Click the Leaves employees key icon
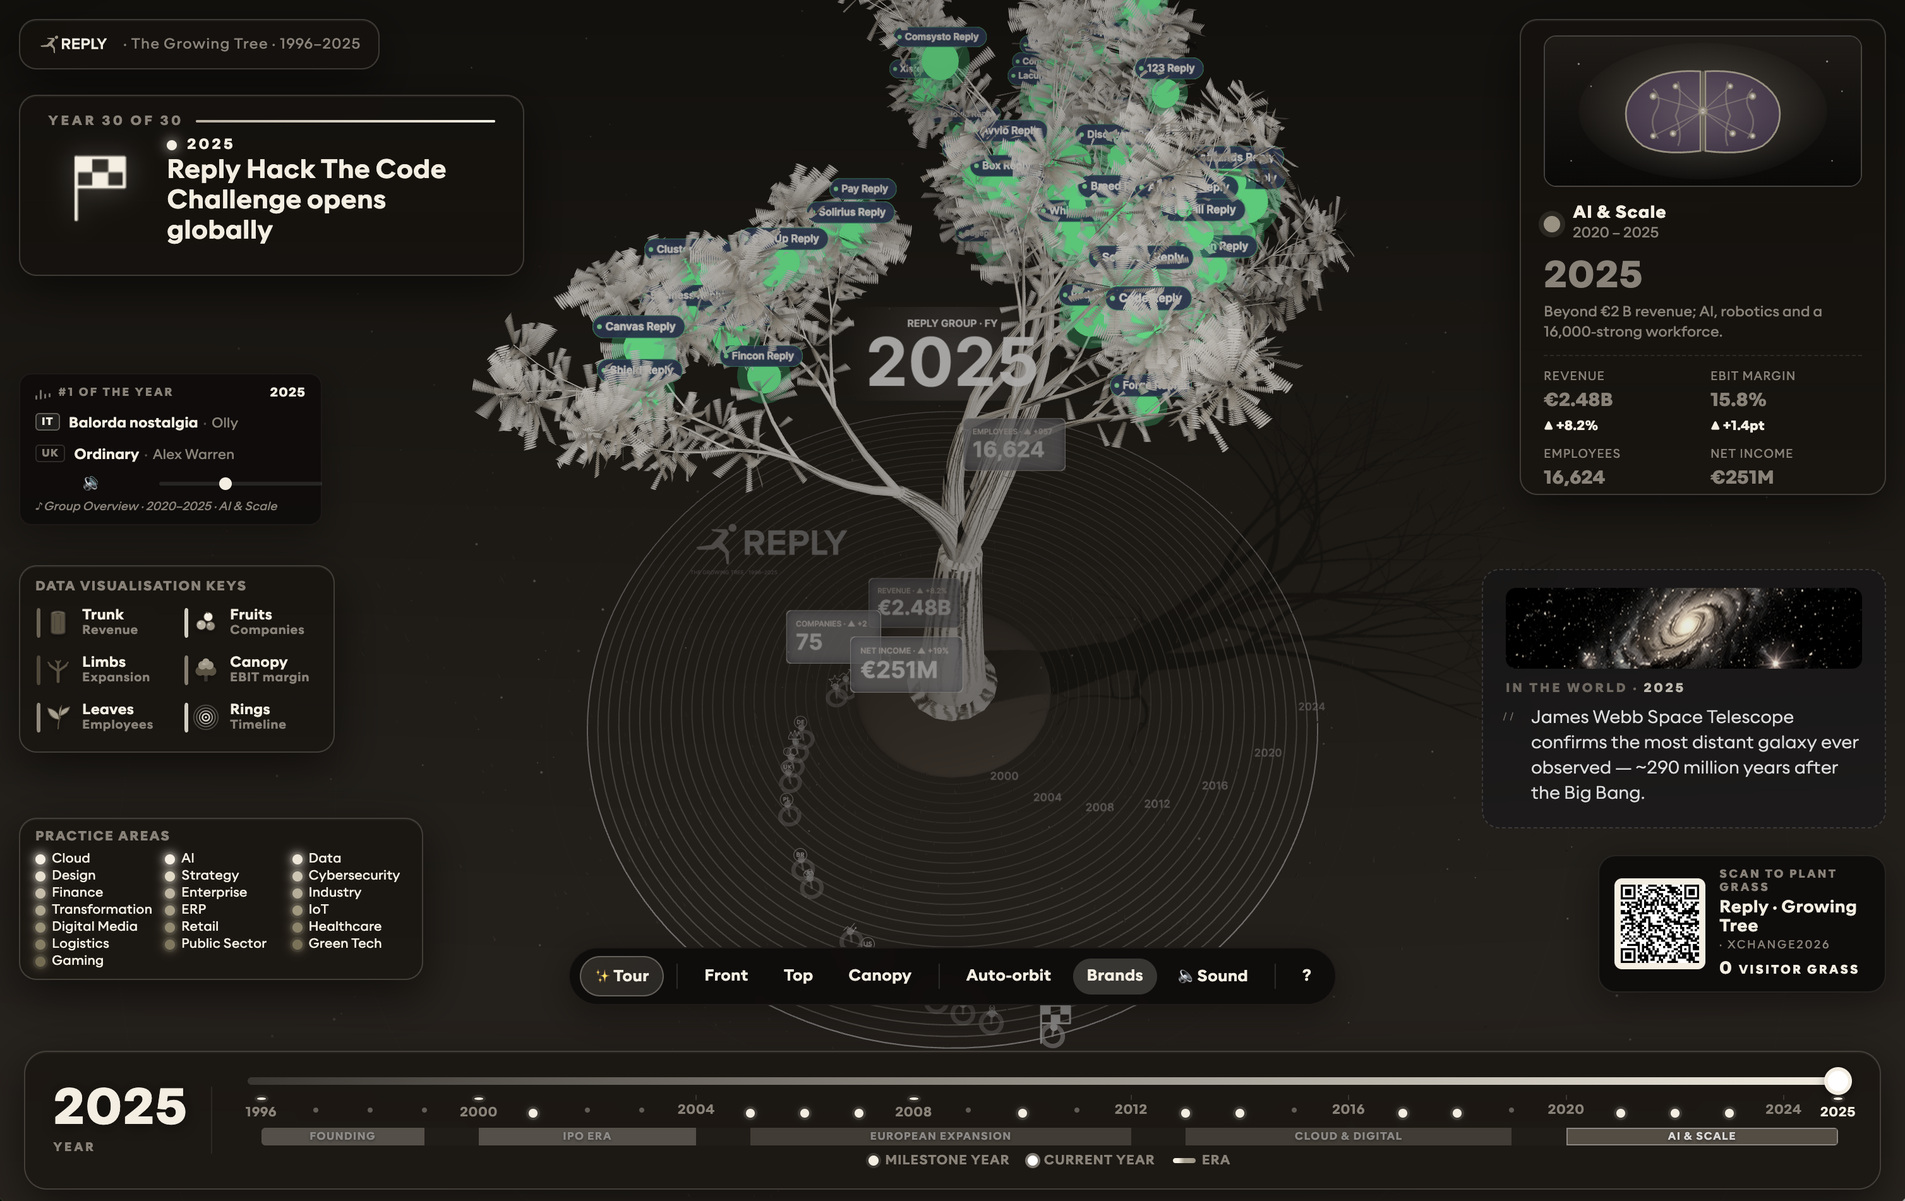1905x1201 pixels. click(58, 716)
